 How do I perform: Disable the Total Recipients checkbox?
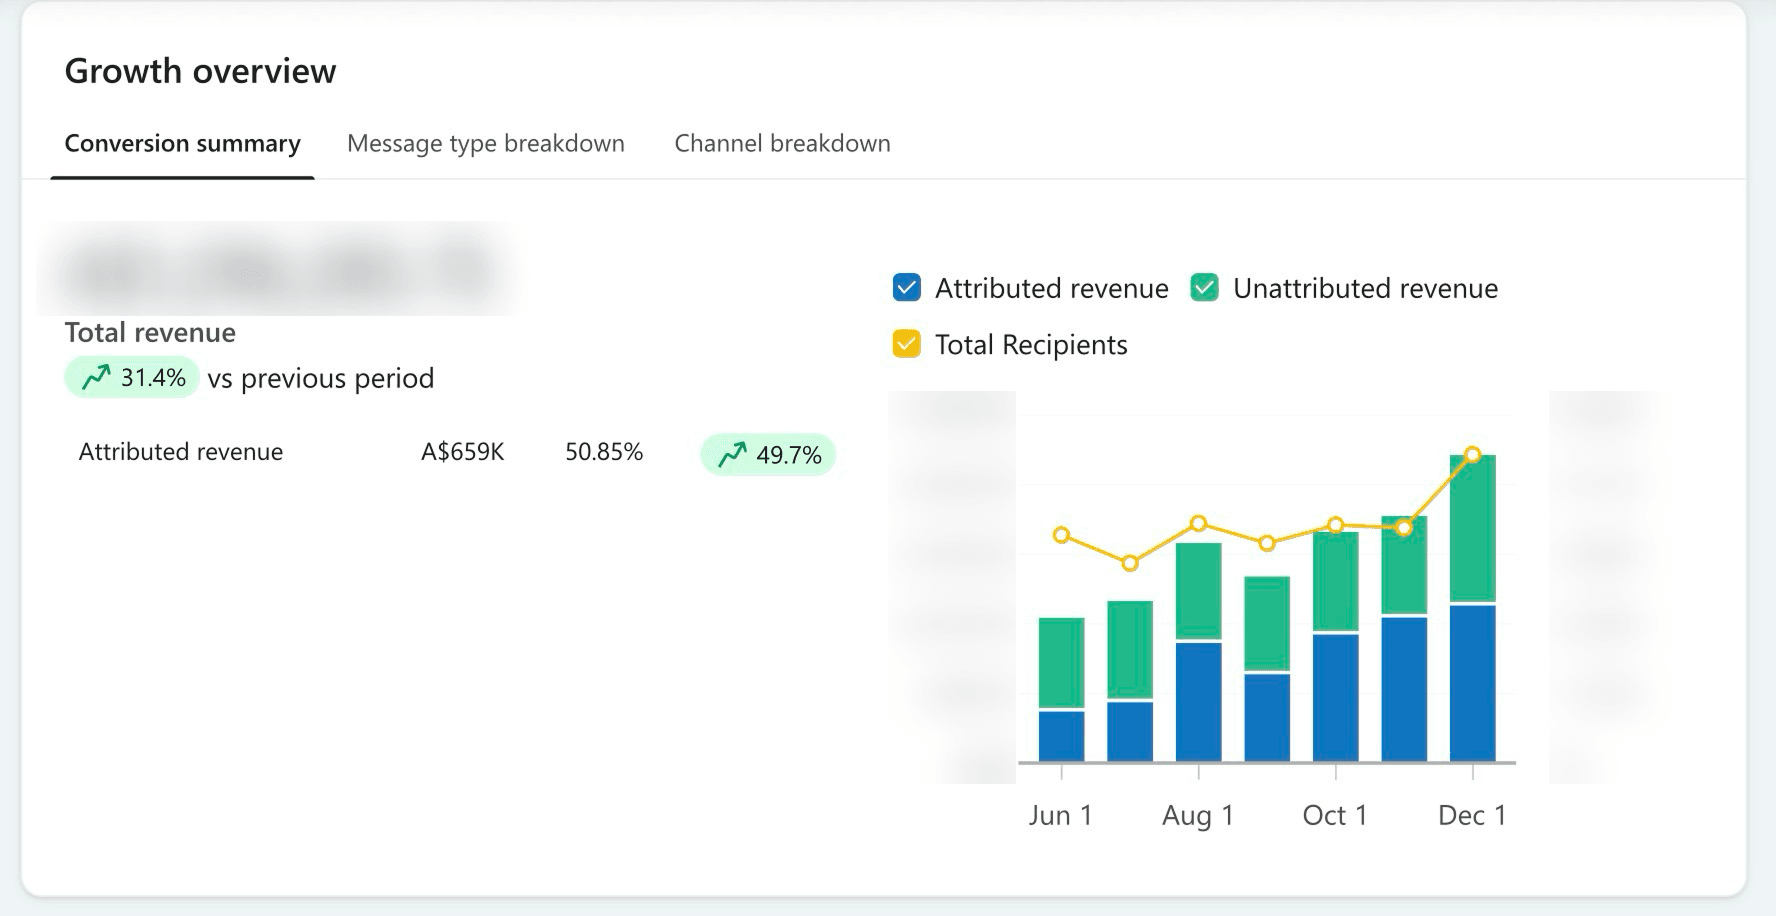point(906,344)
